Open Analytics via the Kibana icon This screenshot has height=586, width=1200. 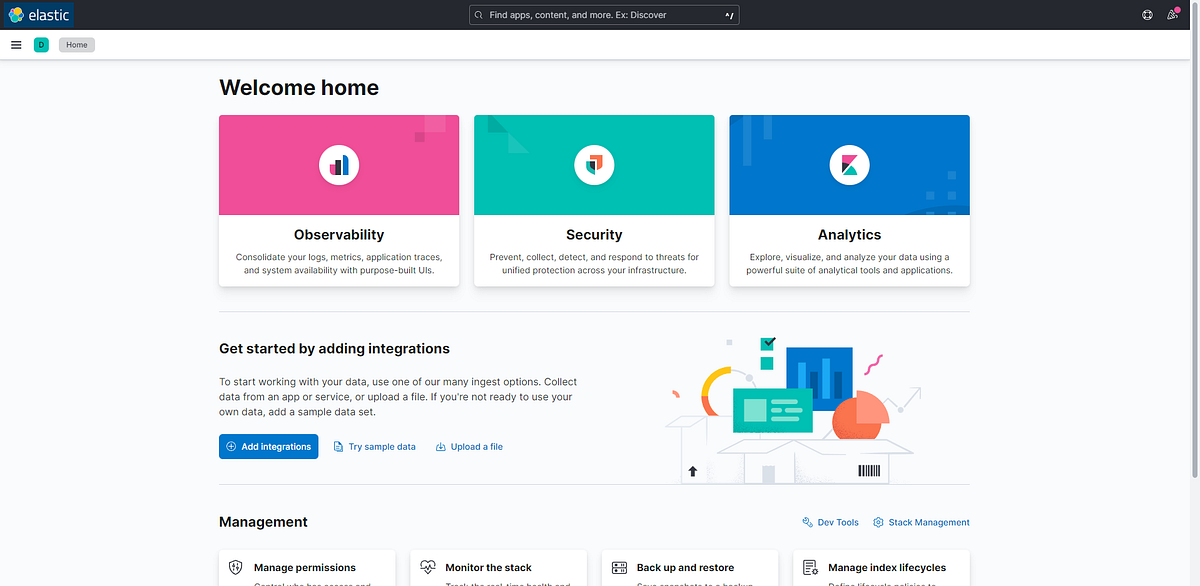[848, 164]
